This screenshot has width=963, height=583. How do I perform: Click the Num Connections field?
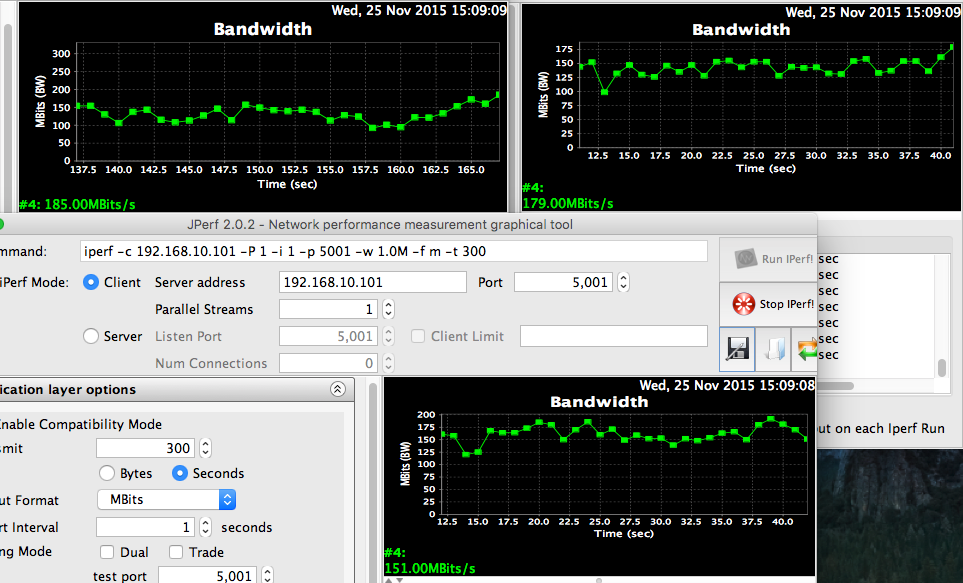[x=329, y=363]
